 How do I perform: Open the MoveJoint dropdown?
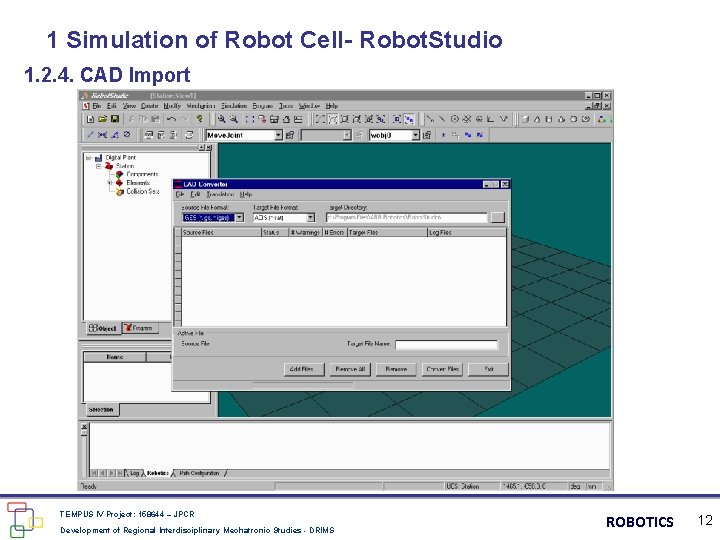coord(278,135)
